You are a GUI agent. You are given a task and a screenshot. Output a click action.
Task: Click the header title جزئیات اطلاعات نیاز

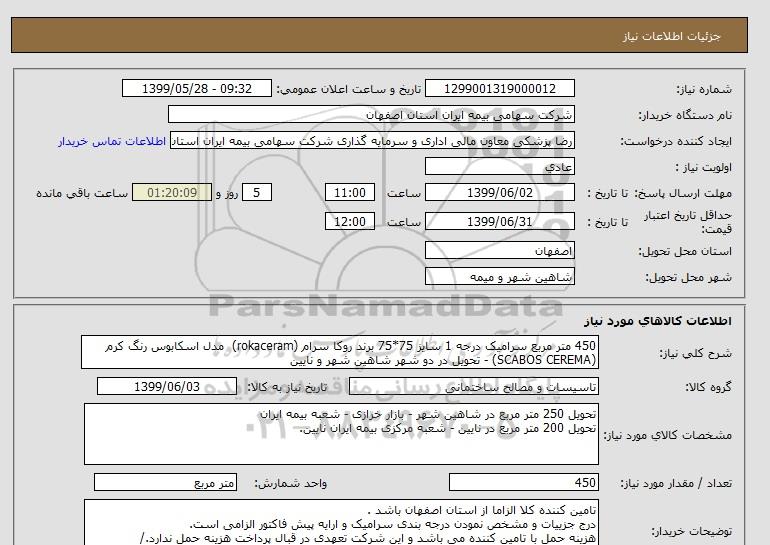click(x=672, y=36)
